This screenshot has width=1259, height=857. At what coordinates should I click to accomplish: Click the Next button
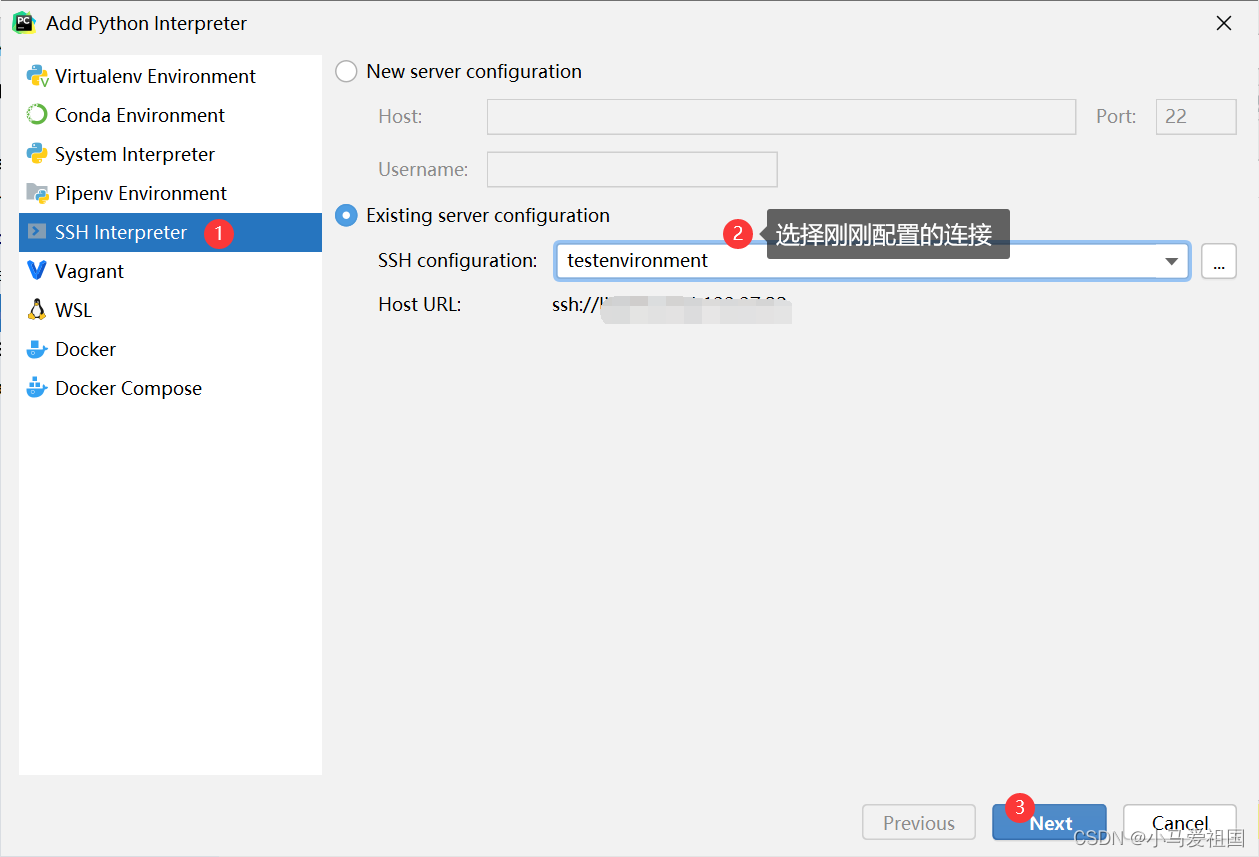pyautogui.click(x=1049, y=823)
